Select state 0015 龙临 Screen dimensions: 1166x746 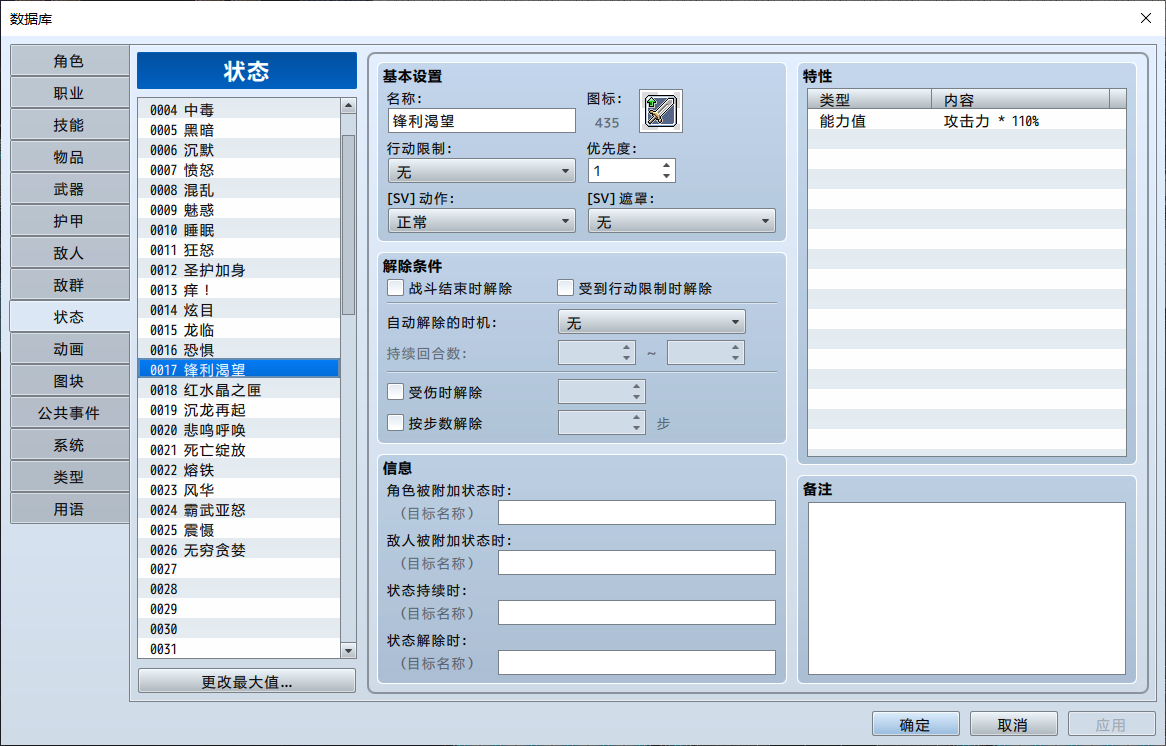pos(239,329)
